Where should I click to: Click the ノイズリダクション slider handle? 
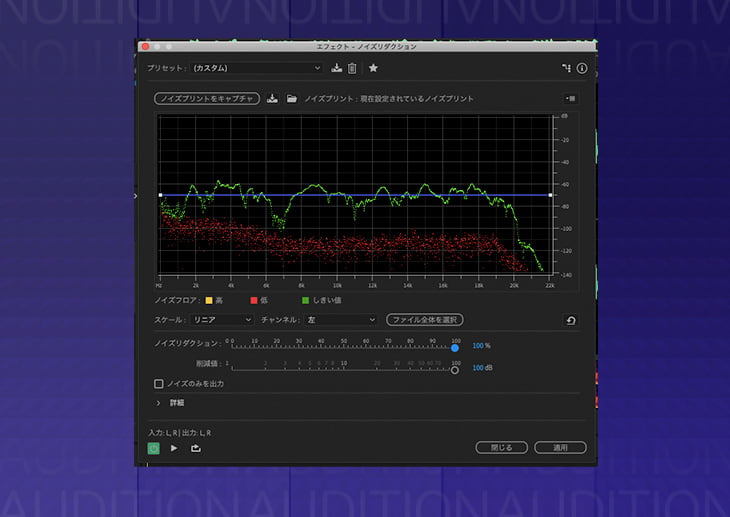455,347
